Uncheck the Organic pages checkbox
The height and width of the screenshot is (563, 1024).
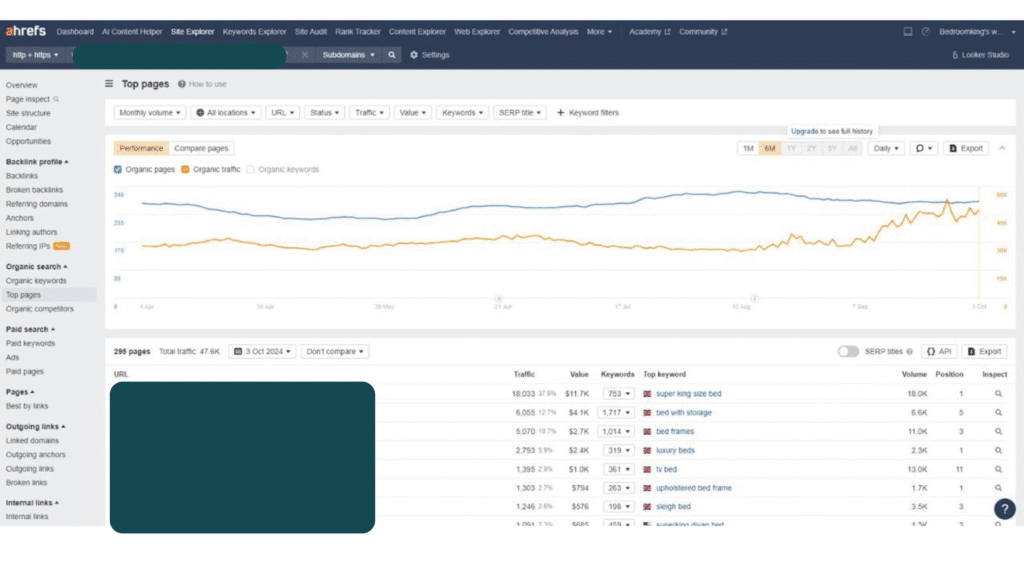tap(118, 170)
